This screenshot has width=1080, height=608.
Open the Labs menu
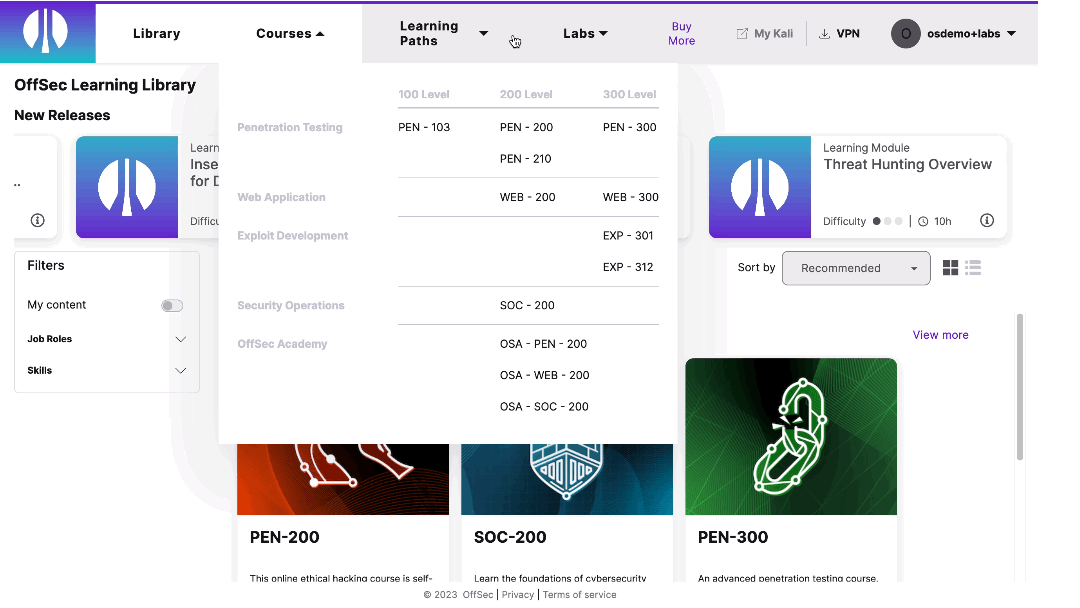click(x=585, y=33)
